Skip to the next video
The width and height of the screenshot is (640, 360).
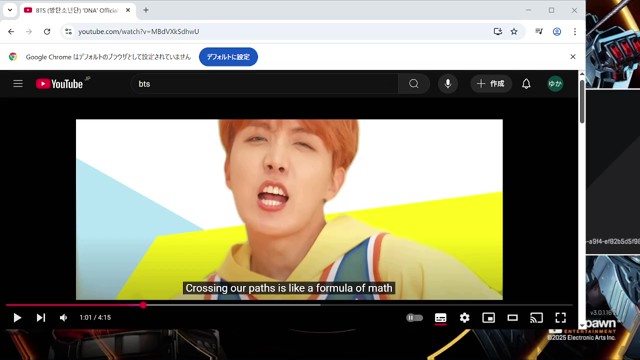point(41,318)
